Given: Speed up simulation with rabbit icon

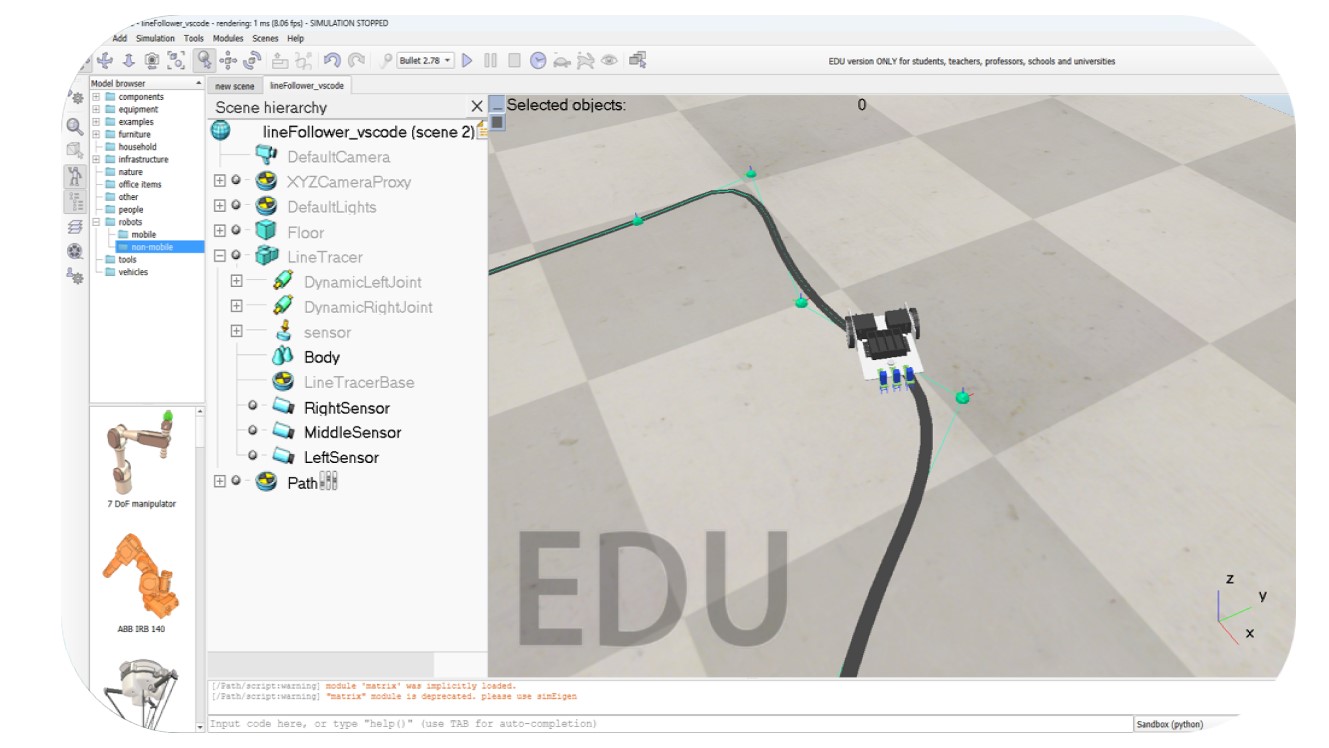Looking at the screenshot, I should tap(586, 61).
